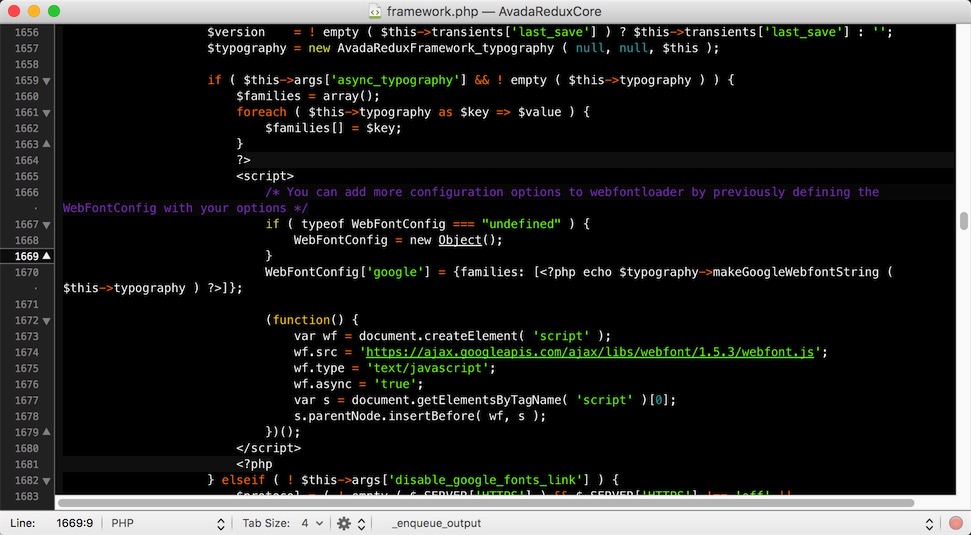Click the fold end marker at line 1663
The width and height of the screenshot is (971, 535).
click(x=47, y=144)
